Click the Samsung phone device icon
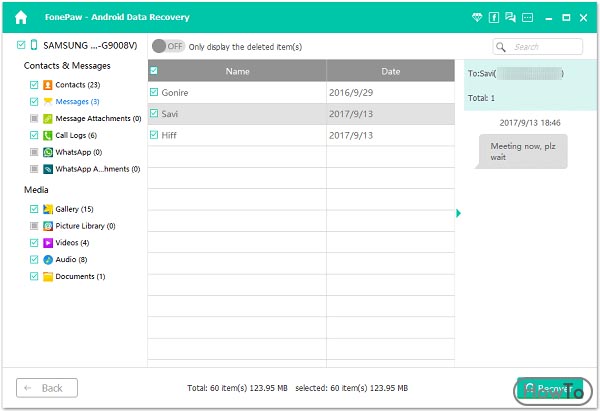Image resolution: width=600 pixels, height=411 pixels. [34, 45]
